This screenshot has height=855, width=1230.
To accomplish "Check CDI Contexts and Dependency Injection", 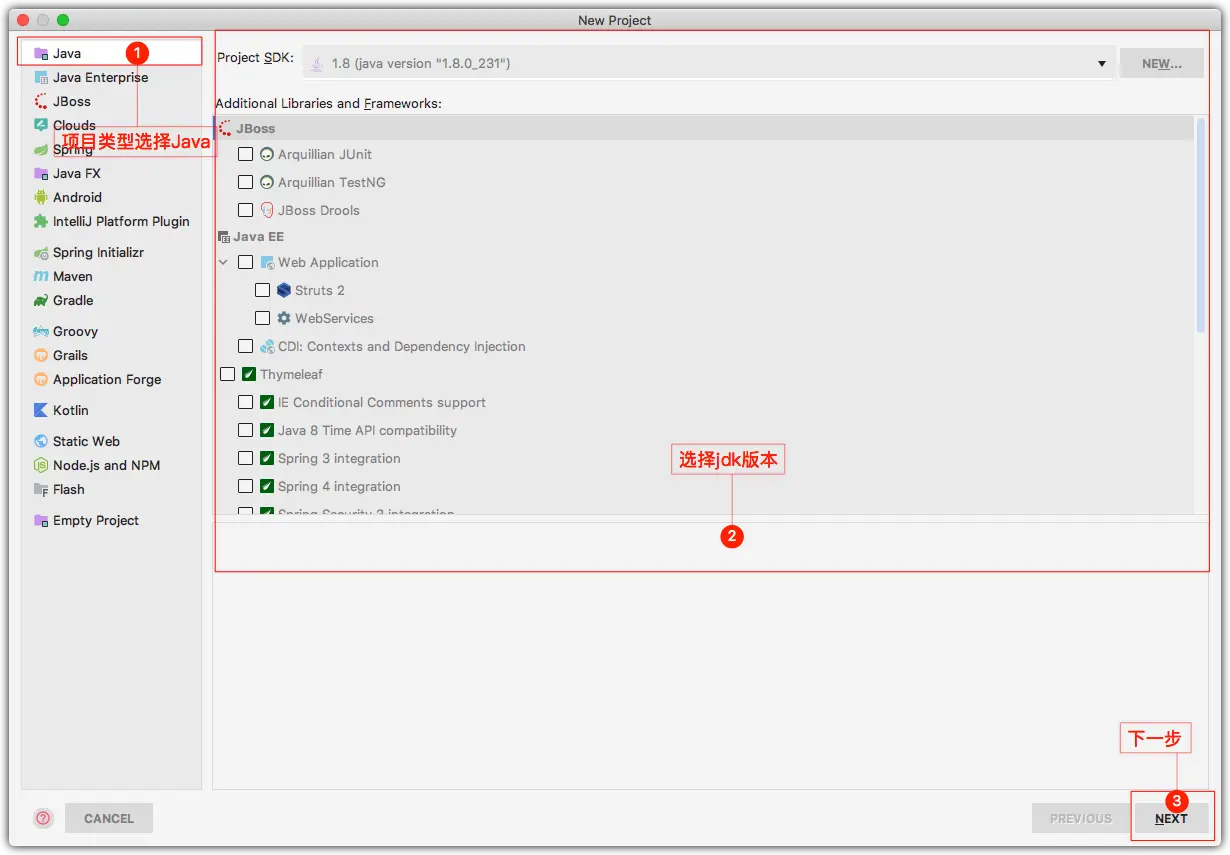I will click(246, 346).
